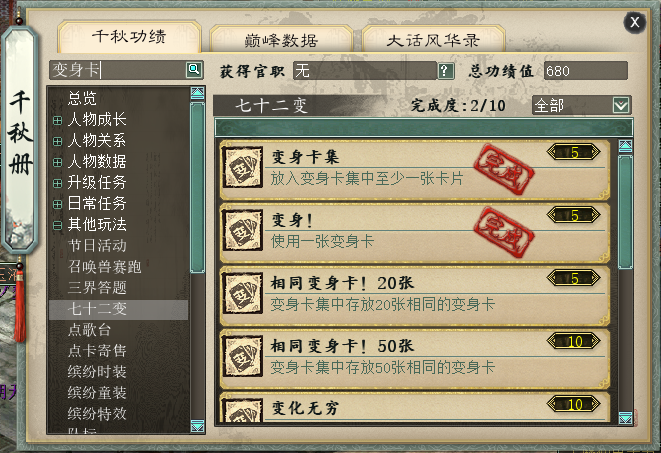Click scroll-down arrow of category tree
The image size is (661, 453).
[x=197, y=426]
